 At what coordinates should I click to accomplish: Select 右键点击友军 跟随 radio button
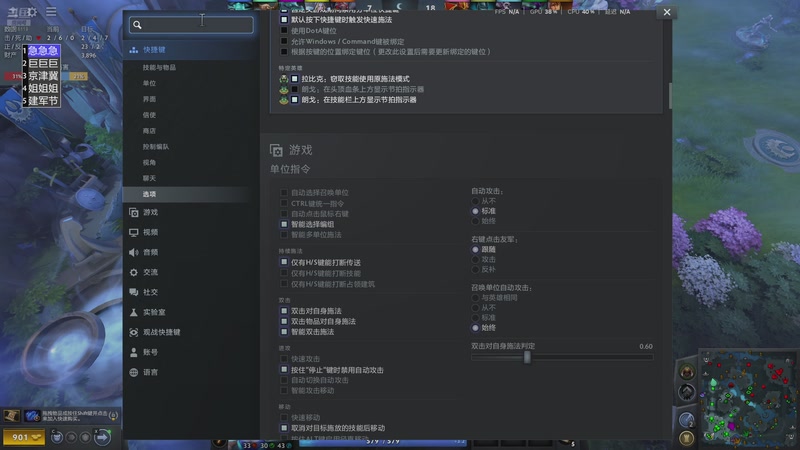click(x=476, y=249)
